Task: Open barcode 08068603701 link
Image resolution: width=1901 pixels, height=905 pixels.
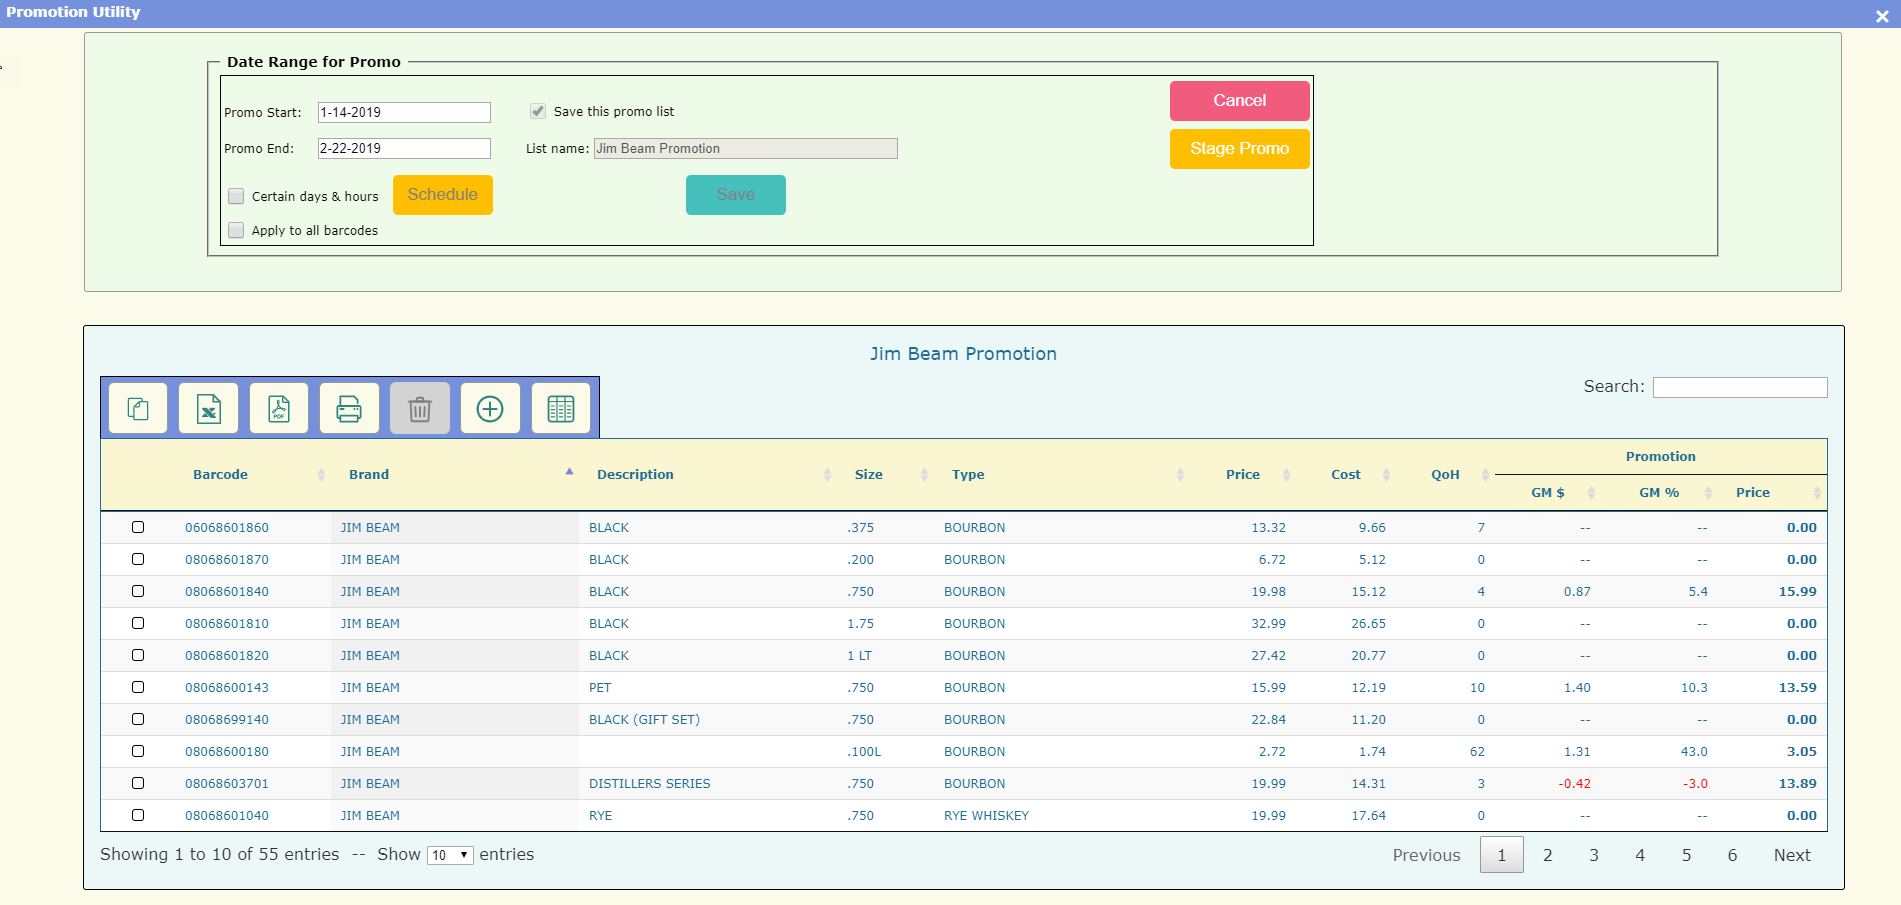Action: click(227, 784)
